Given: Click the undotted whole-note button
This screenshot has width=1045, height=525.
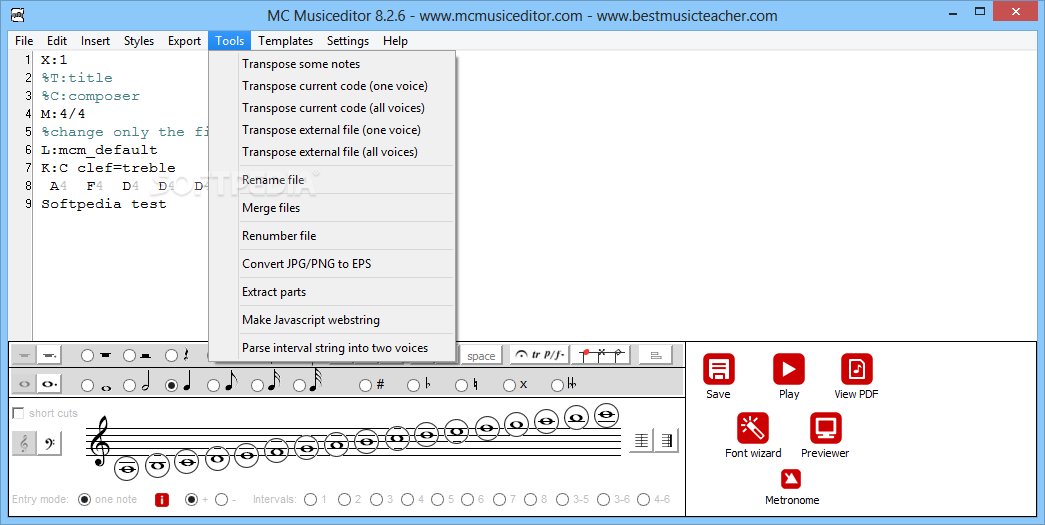Looking at the screenshot, I should point(24,384).
